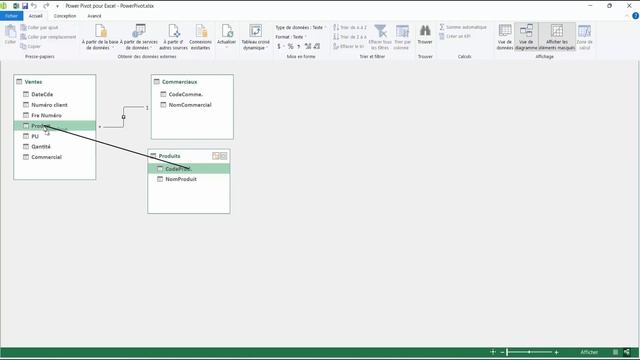The height and width of the screenshot is (360, 640).
Task: Select Numéro client field
Action: pyautogui.click(x=55, y=105)
